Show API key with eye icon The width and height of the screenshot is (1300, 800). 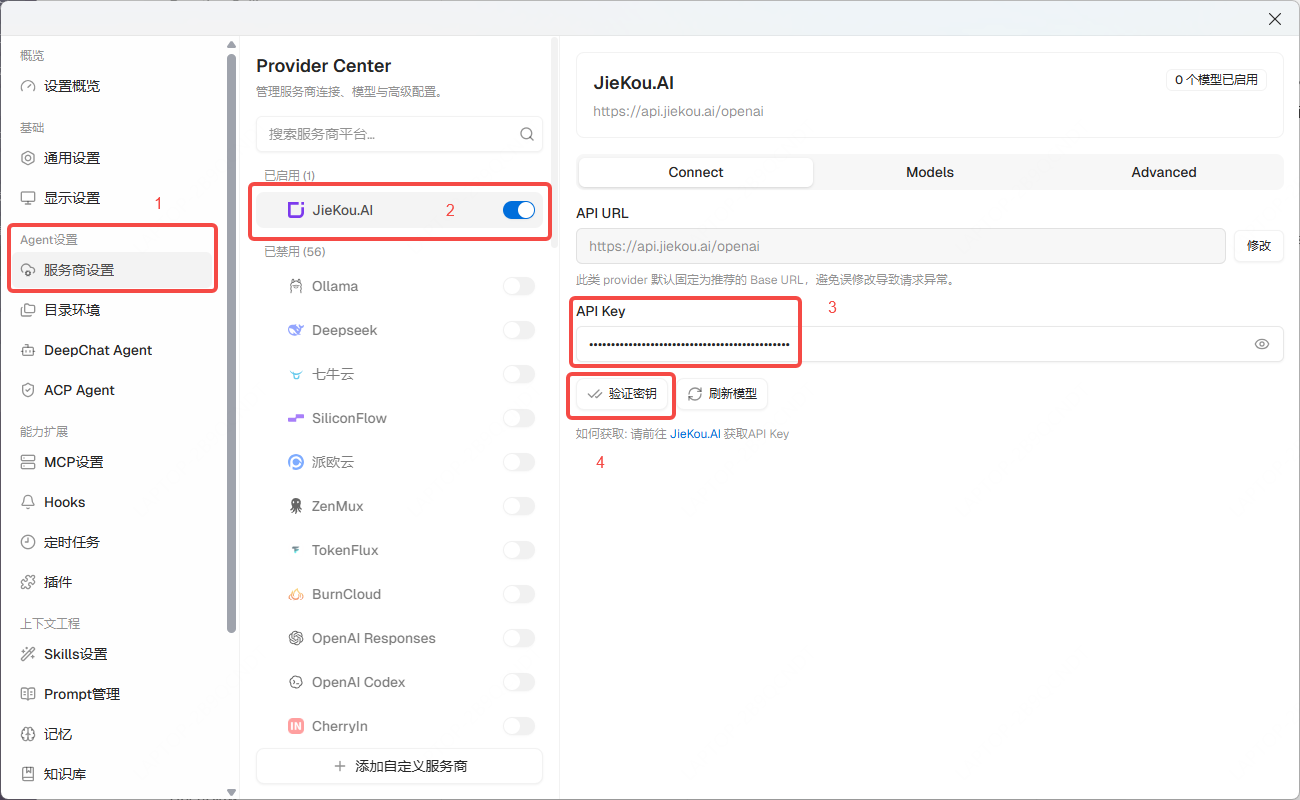click(x=1262, y=344)
